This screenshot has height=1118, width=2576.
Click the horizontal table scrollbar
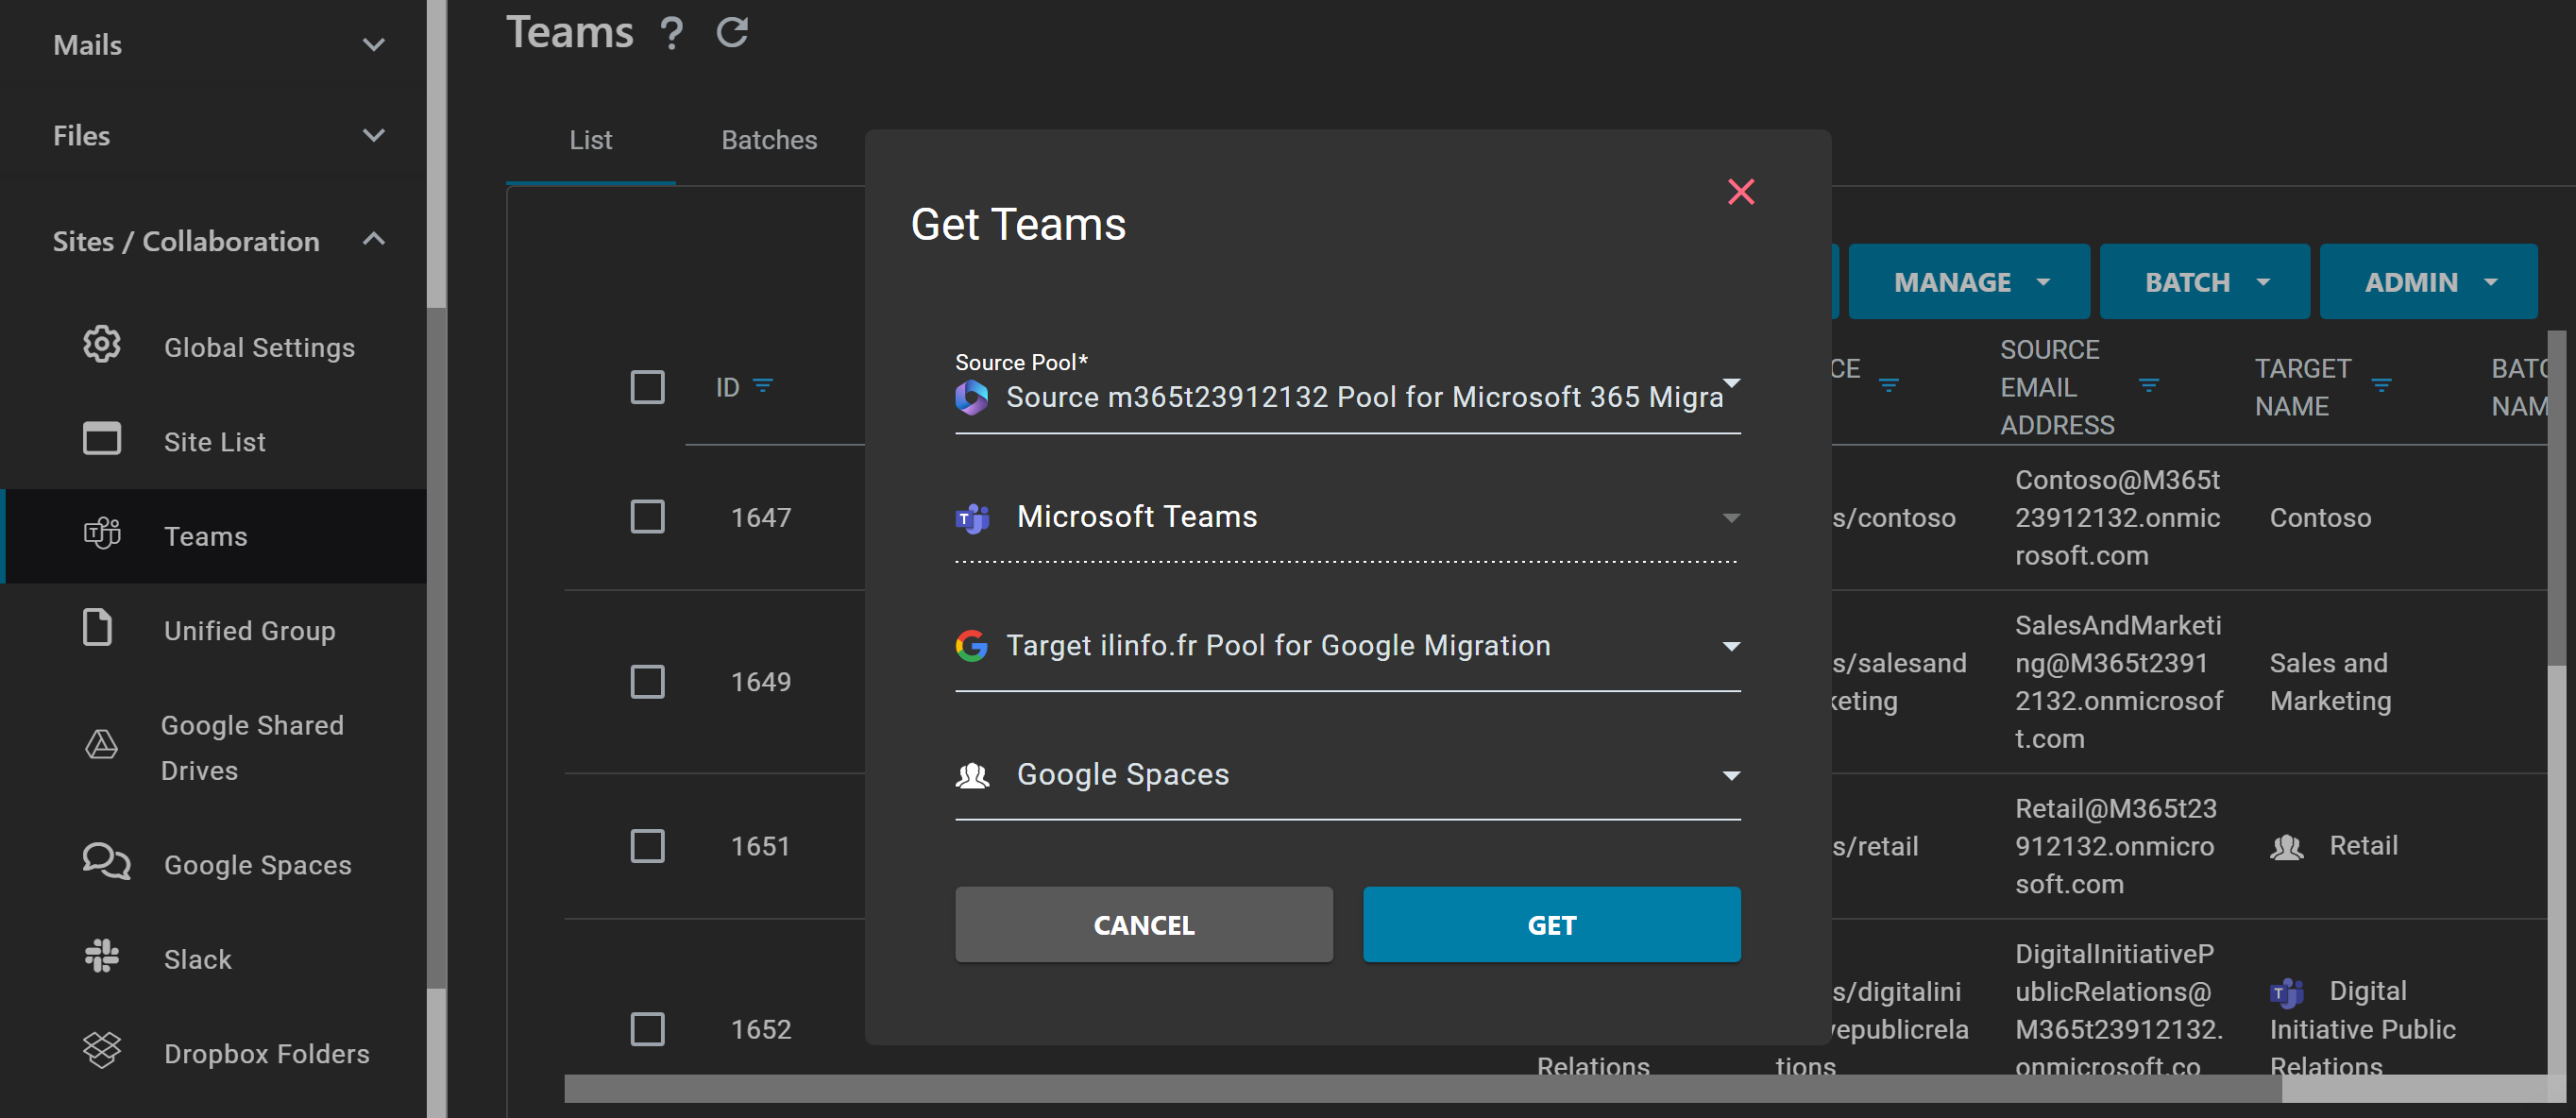1422,1088
